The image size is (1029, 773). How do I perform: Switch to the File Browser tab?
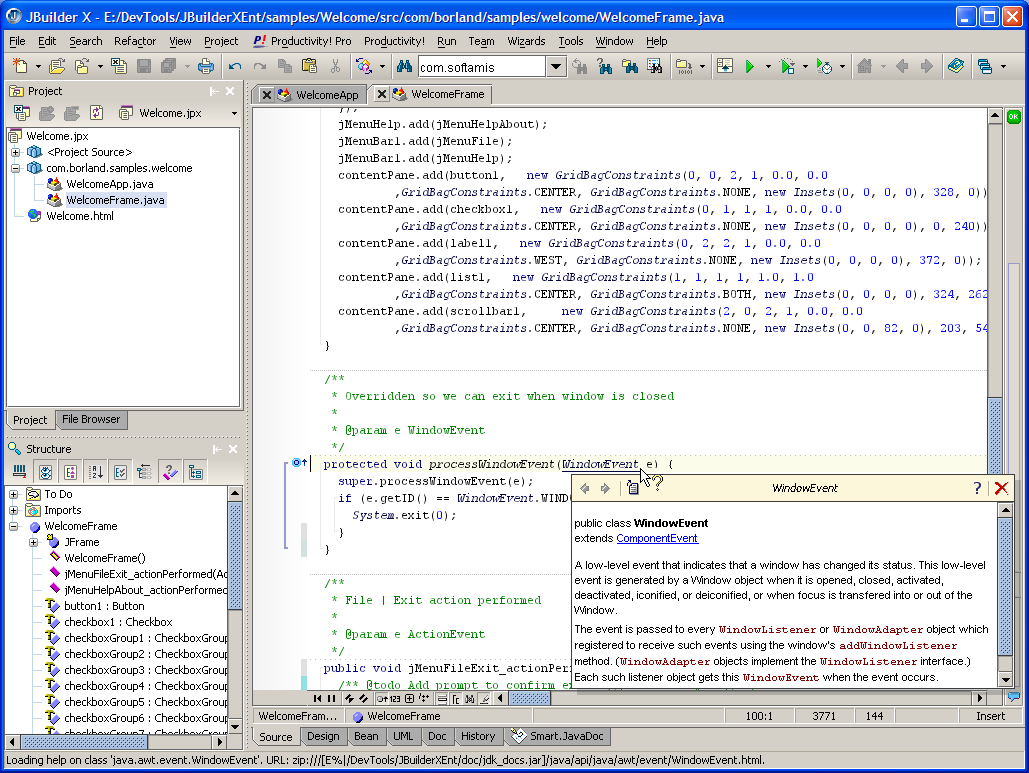click(91, 419)
